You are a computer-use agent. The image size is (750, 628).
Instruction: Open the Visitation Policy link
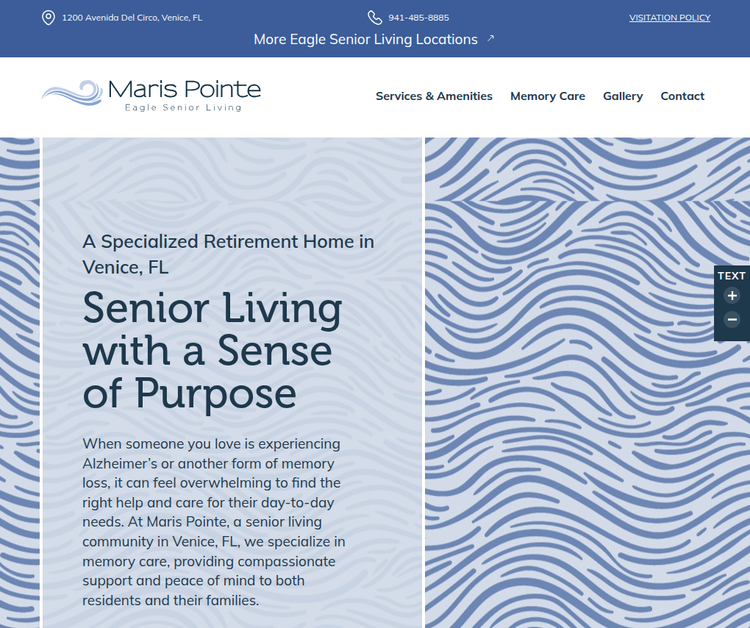pos(669,18)
